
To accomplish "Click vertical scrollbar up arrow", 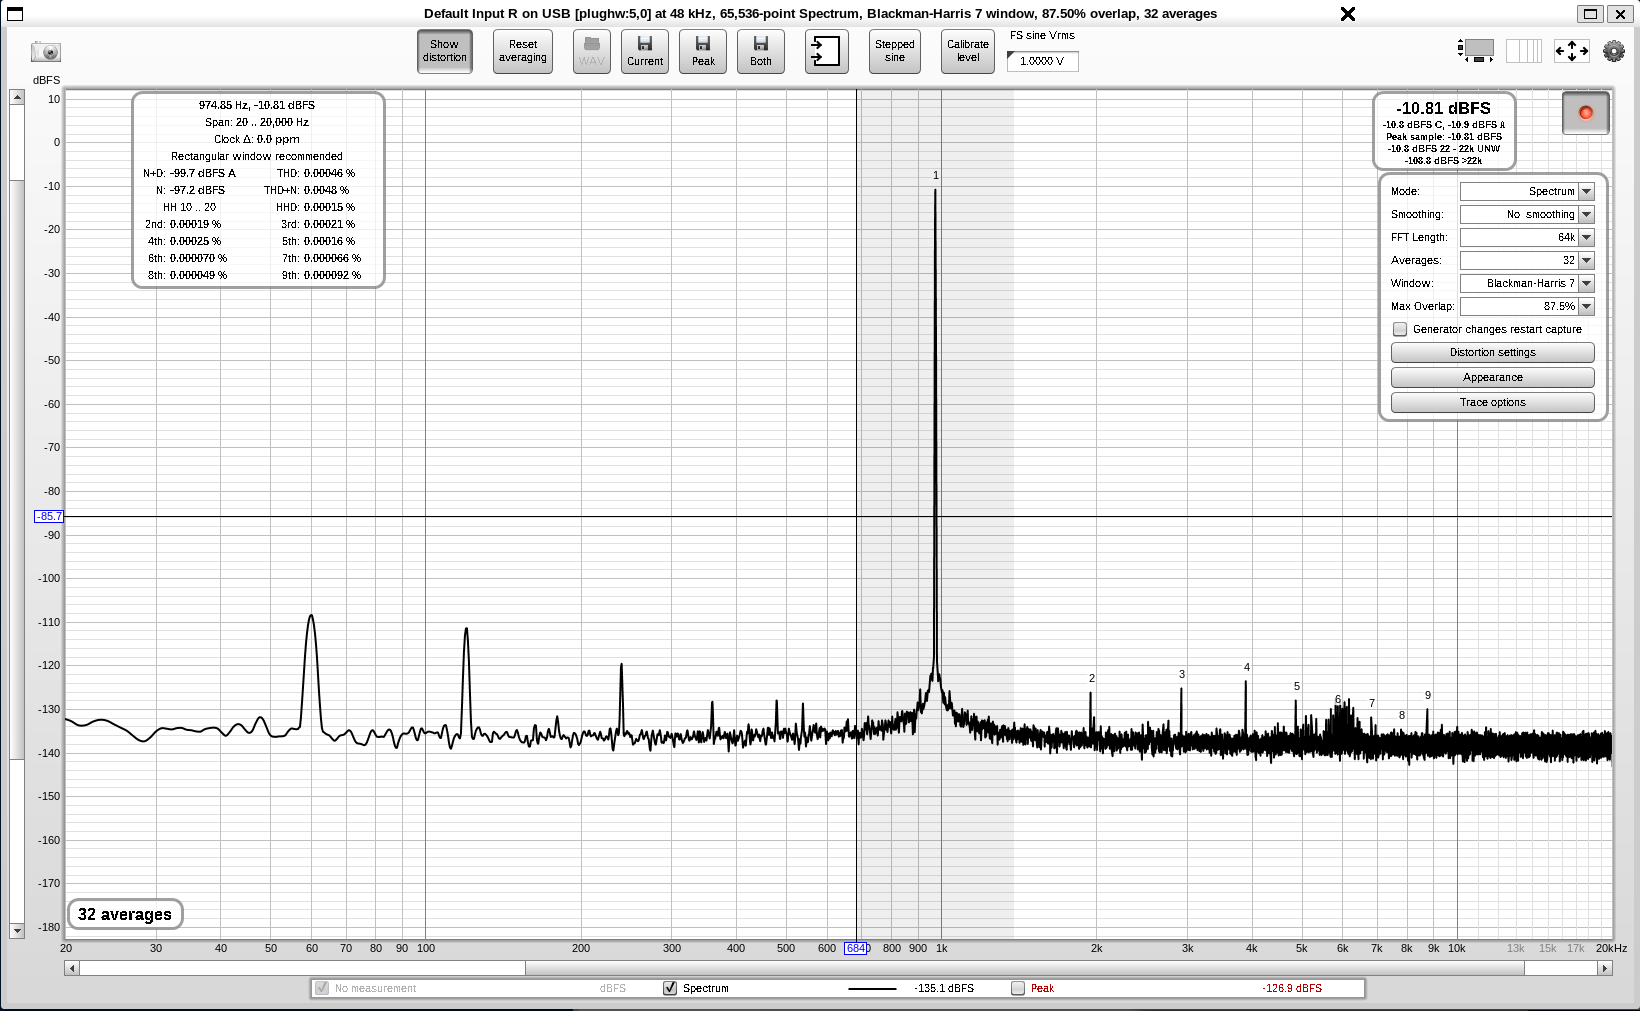I will pos(17,97).
